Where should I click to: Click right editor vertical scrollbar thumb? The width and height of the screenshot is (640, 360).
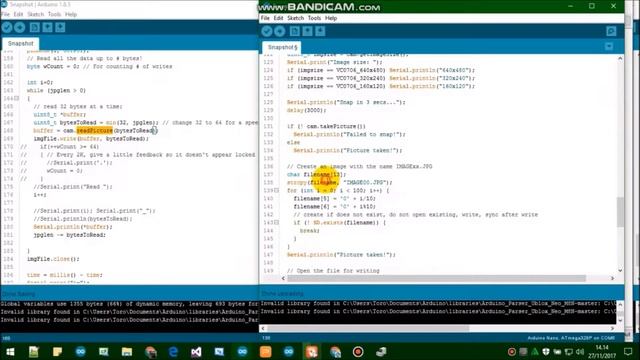click(x=620, y=211)
